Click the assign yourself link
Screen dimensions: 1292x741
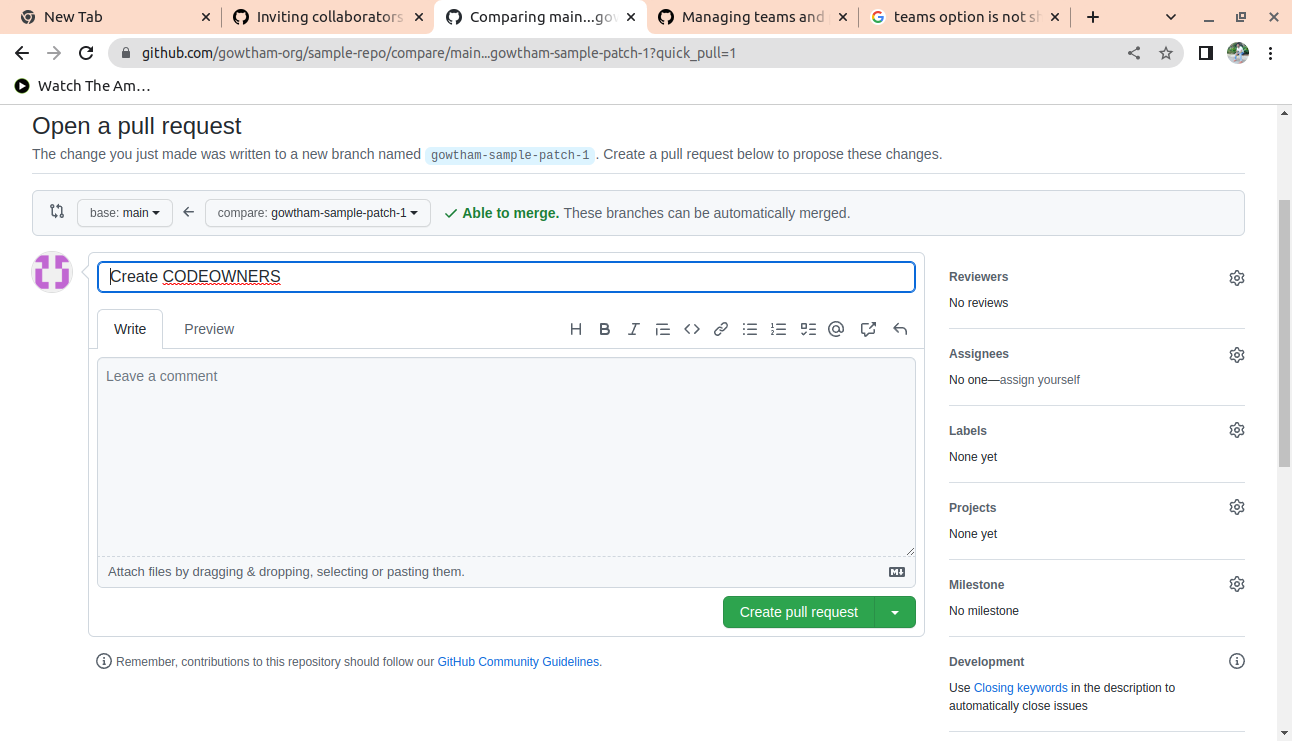(1040, 380)
